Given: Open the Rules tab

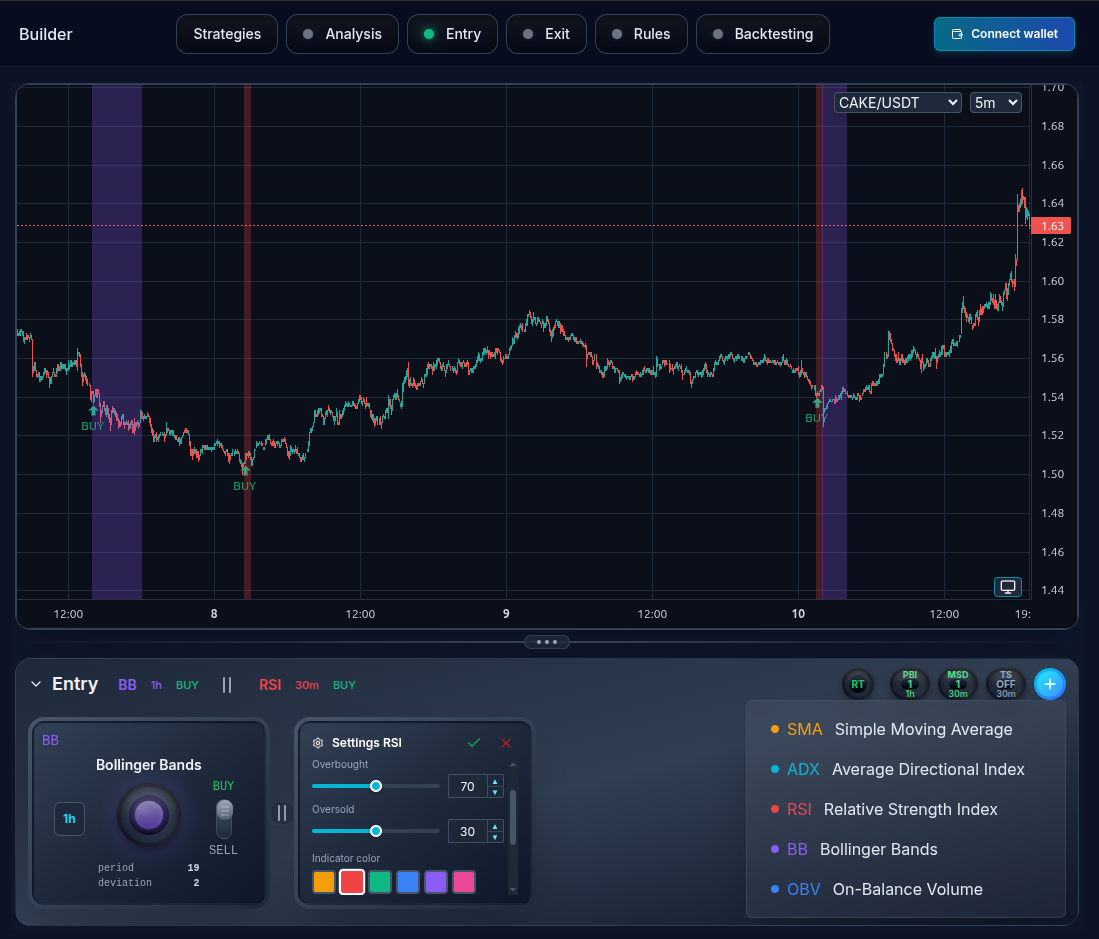Looking at the screenshot, I should point(641,34).
